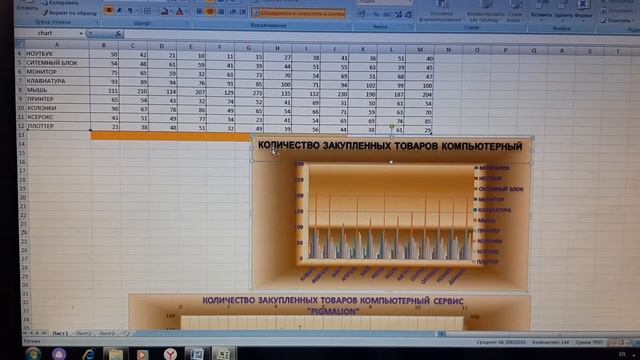Select the chart legend entry СИСТЕМНЫЙ БЛОК
The height and width of the screenshot is (360, 640).
[500, 189]
